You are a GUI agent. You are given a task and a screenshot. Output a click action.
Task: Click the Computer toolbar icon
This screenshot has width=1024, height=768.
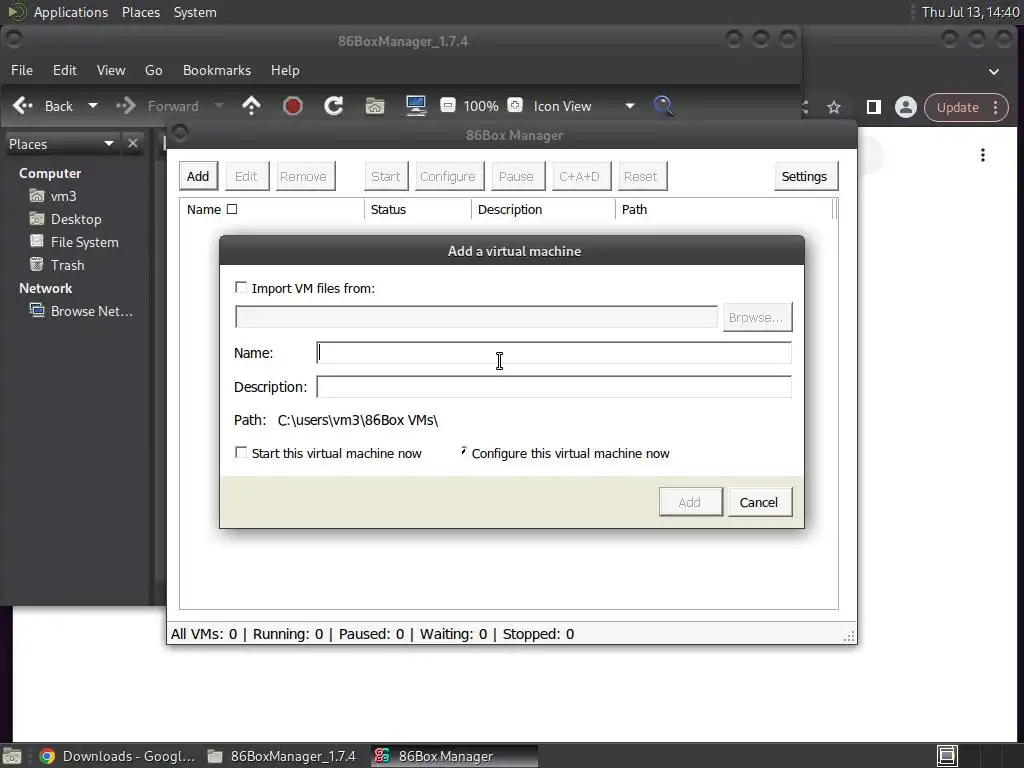pos(416,106)
